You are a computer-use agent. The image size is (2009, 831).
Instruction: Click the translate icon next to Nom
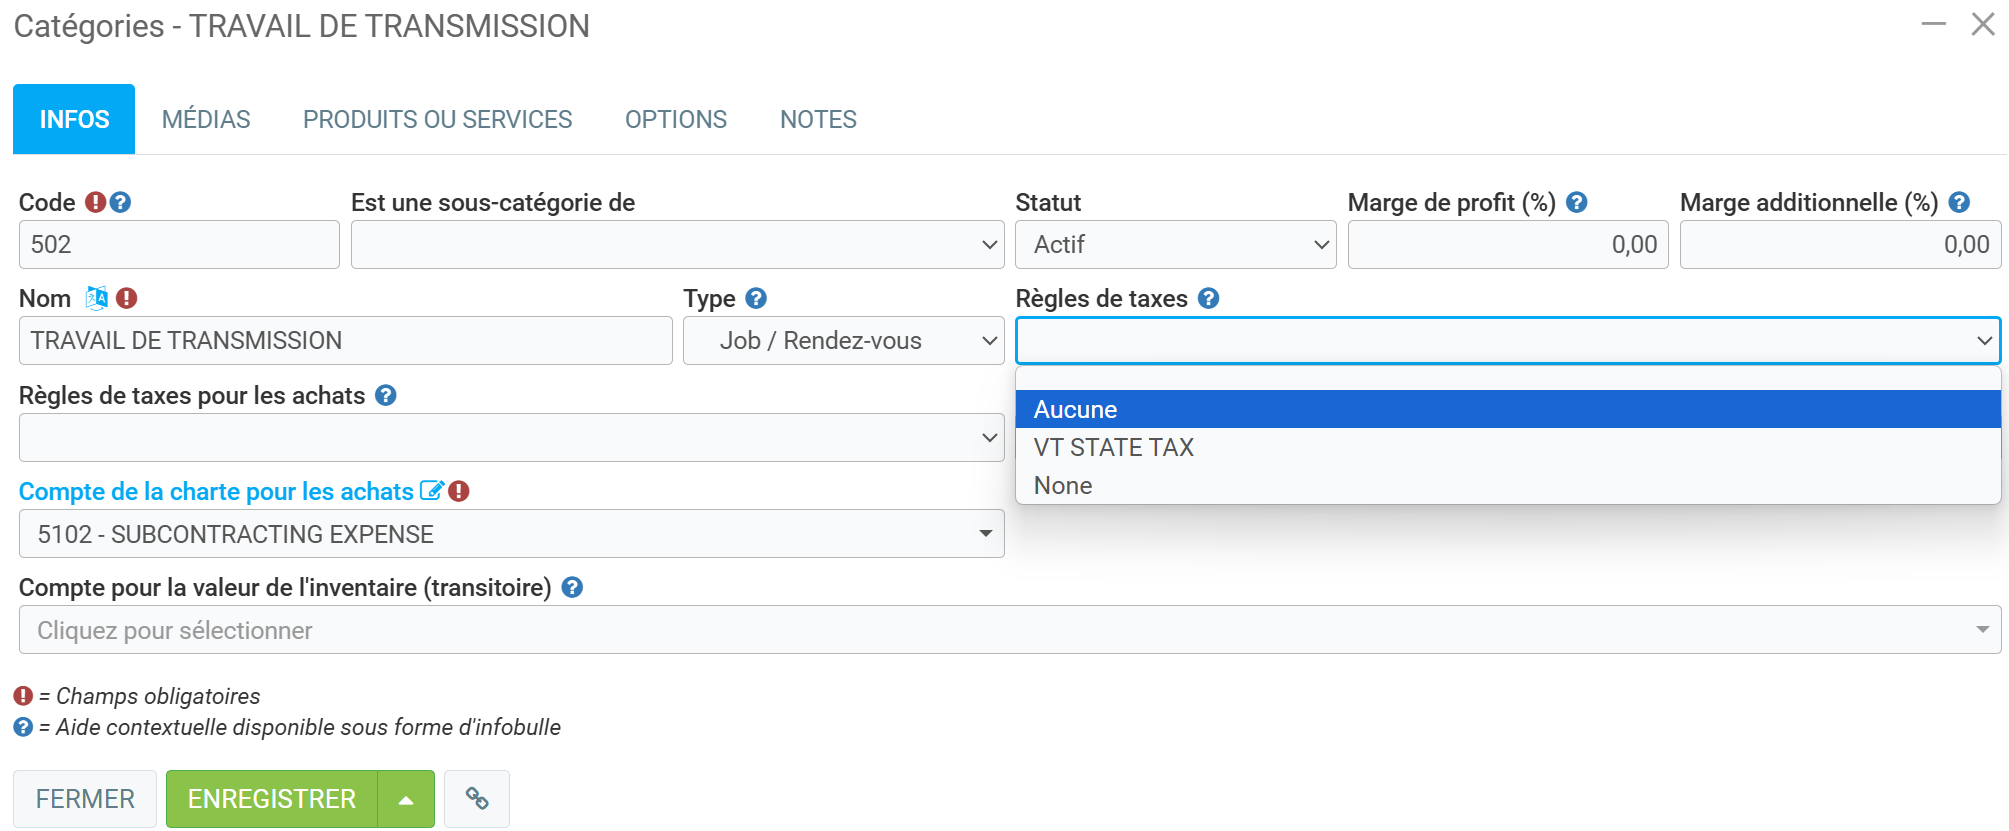point(97,298)
